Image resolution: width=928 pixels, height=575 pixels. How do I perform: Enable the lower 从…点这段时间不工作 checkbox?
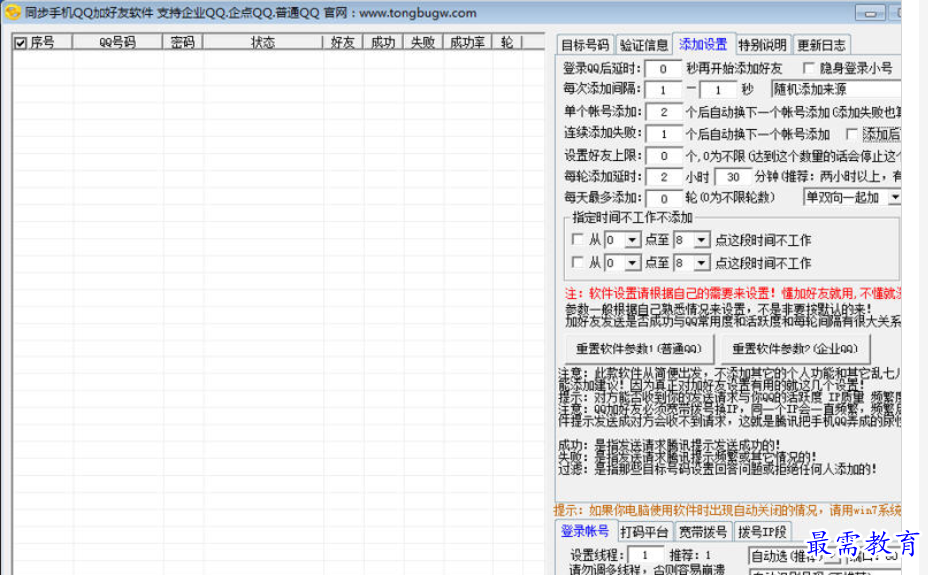[578, 262]
